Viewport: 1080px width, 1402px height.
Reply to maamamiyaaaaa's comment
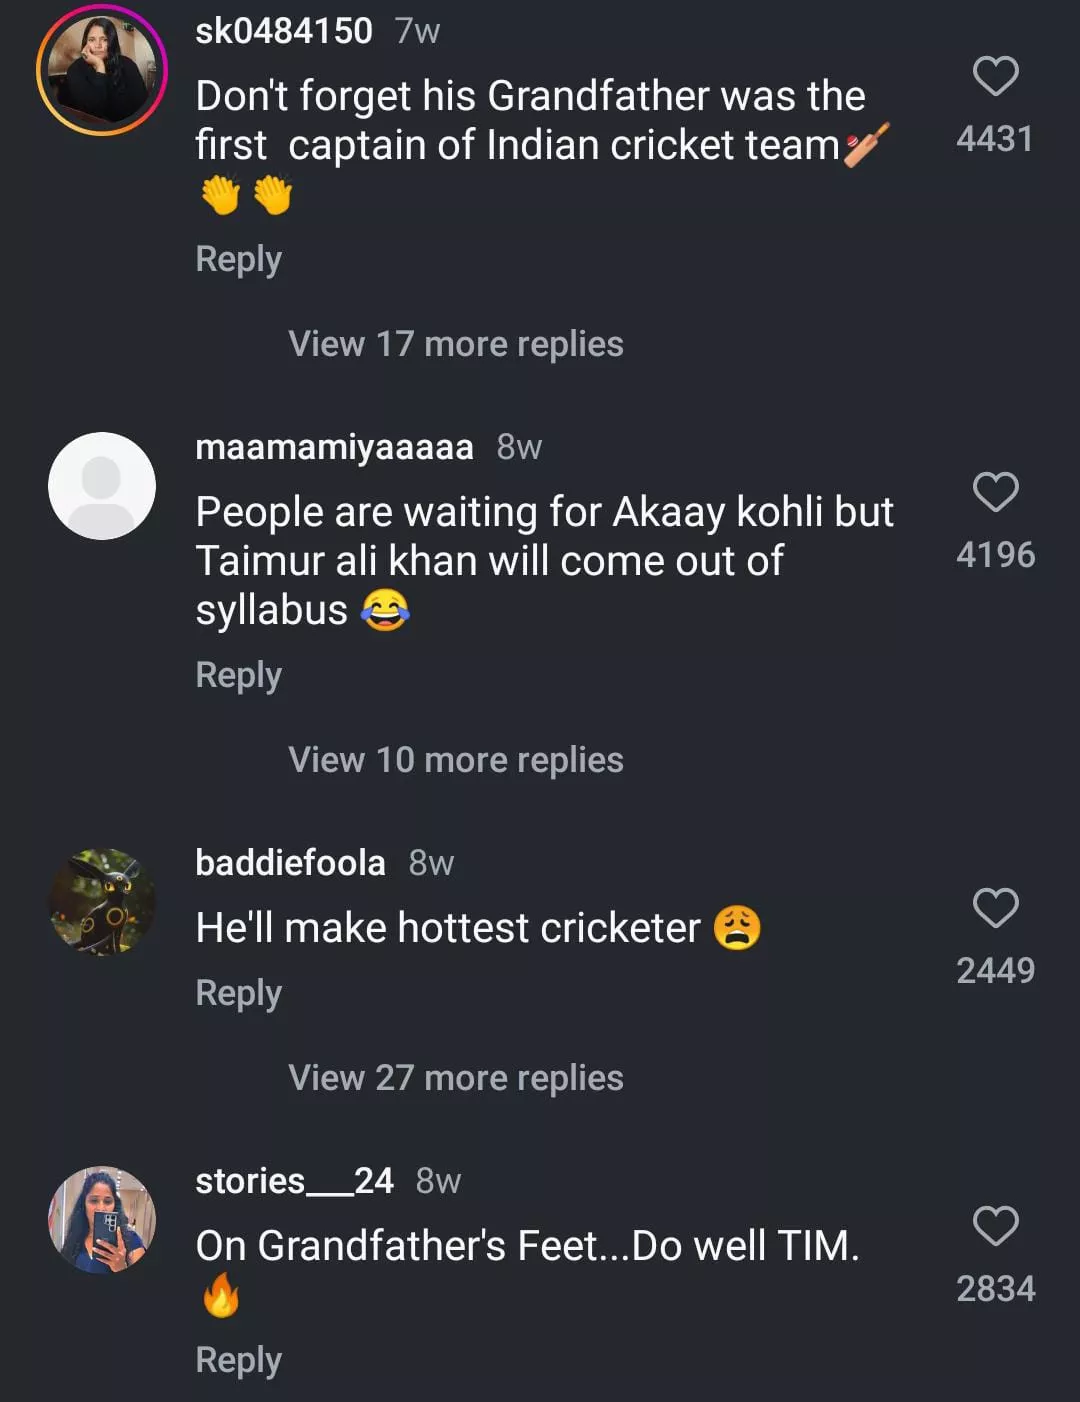[238, 675]
